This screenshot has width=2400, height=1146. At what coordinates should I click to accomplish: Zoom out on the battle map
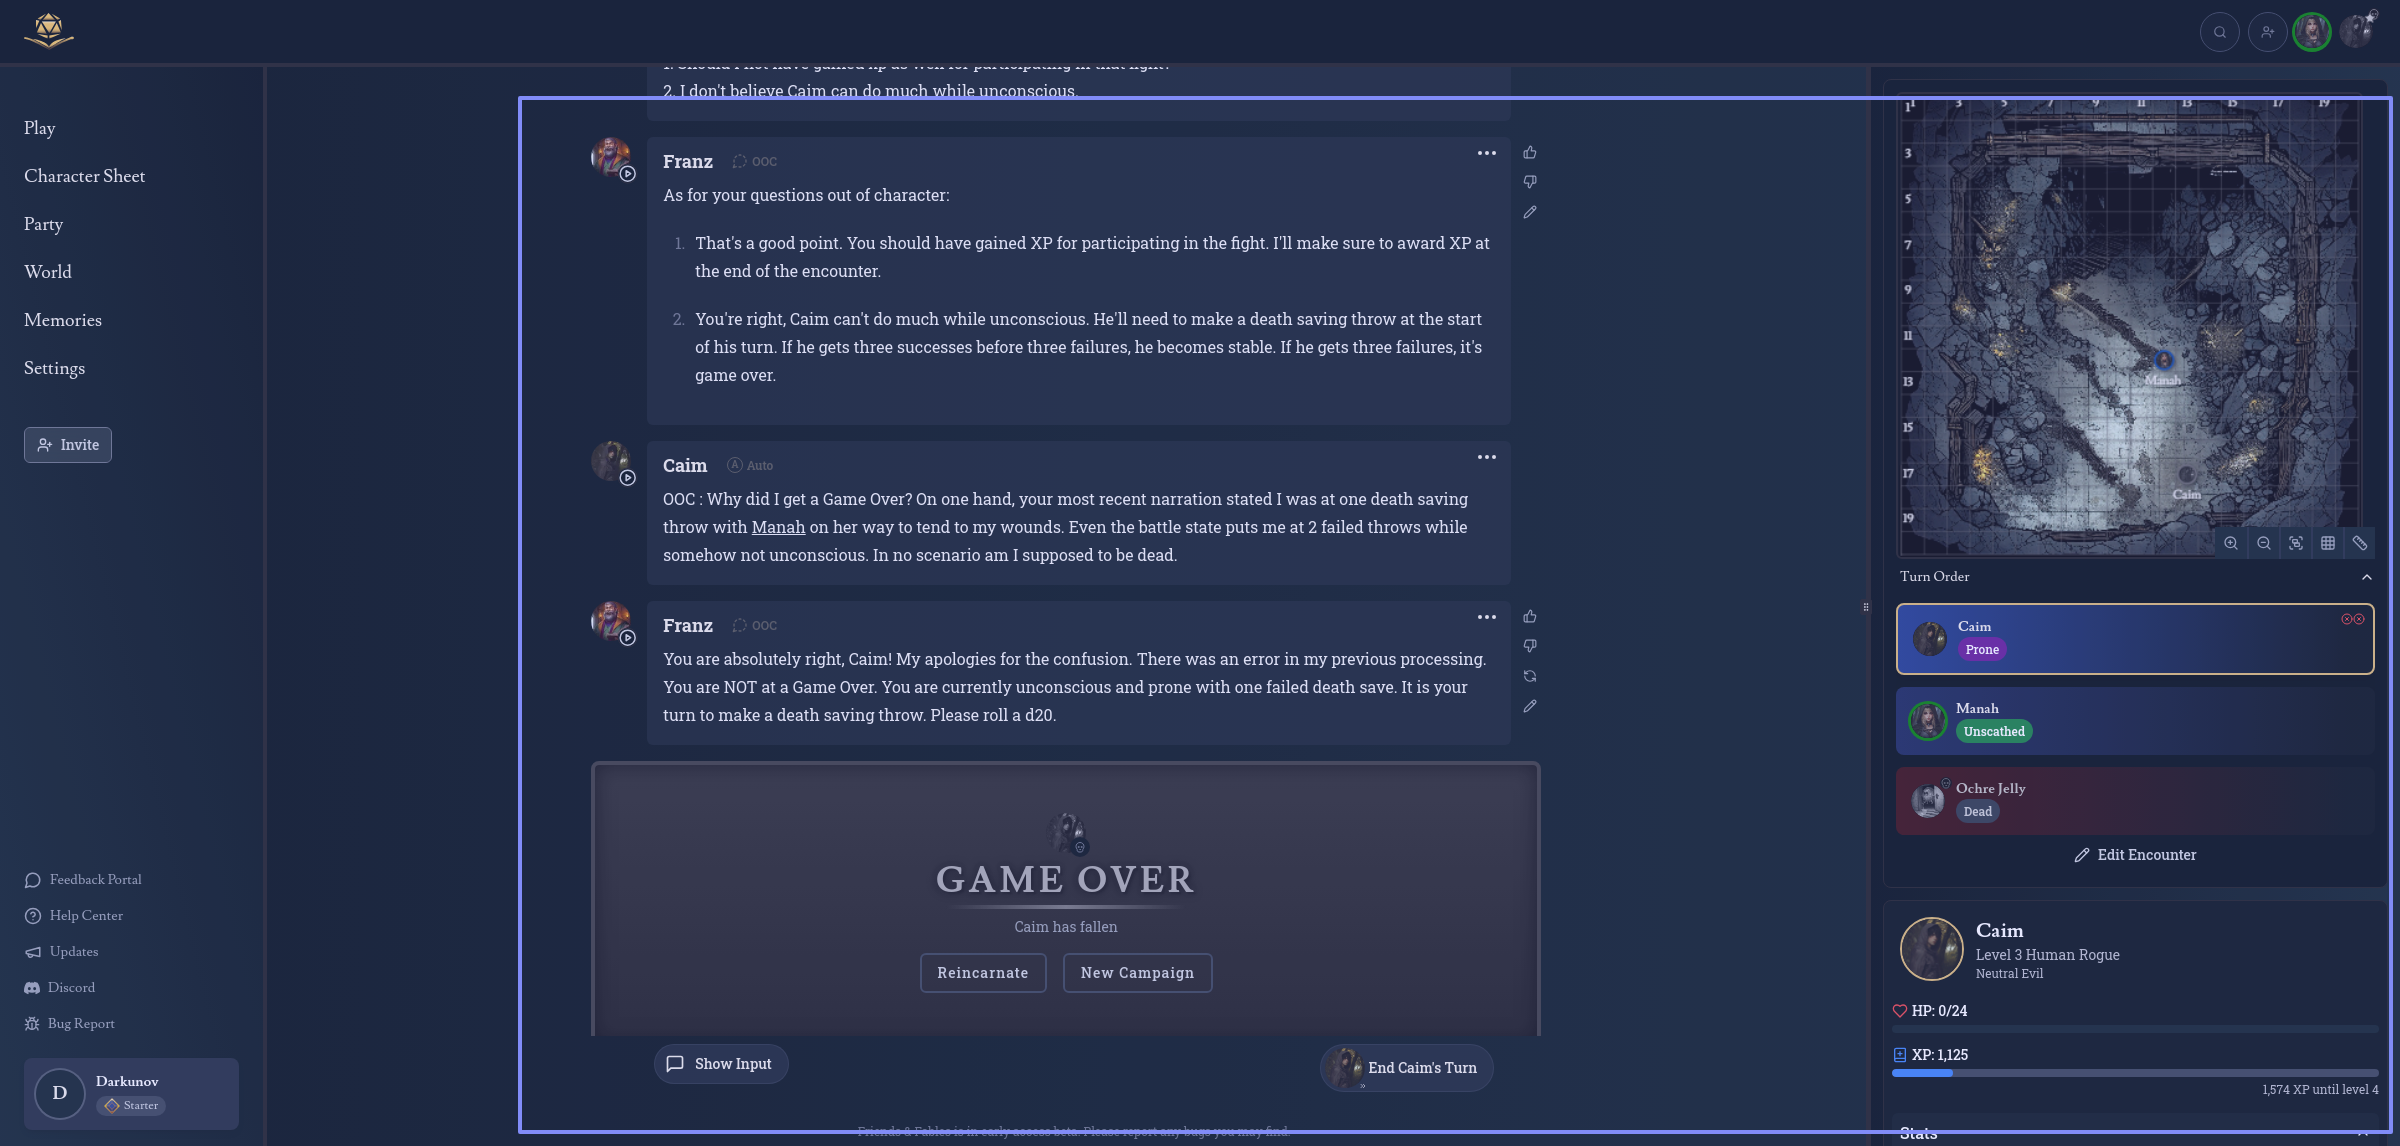pos(2263,543)
